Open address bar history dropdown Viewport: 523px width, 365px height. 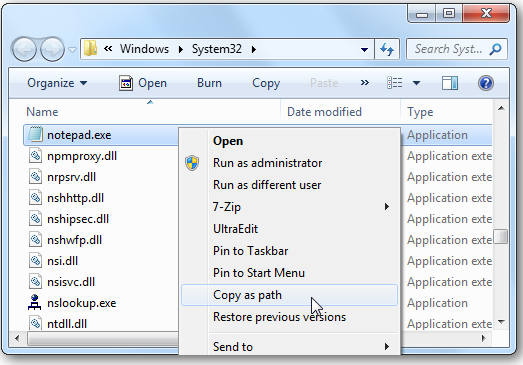tap(364, 50)
